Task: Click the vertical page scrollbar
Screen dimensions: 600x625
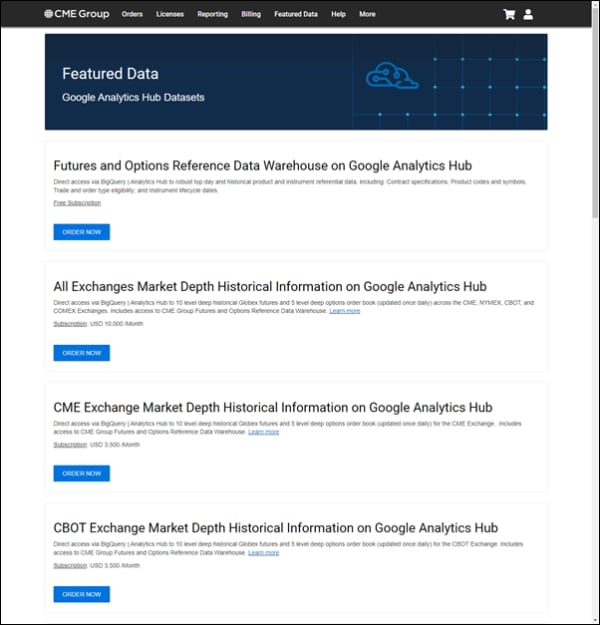Action: tap(594, 120)
